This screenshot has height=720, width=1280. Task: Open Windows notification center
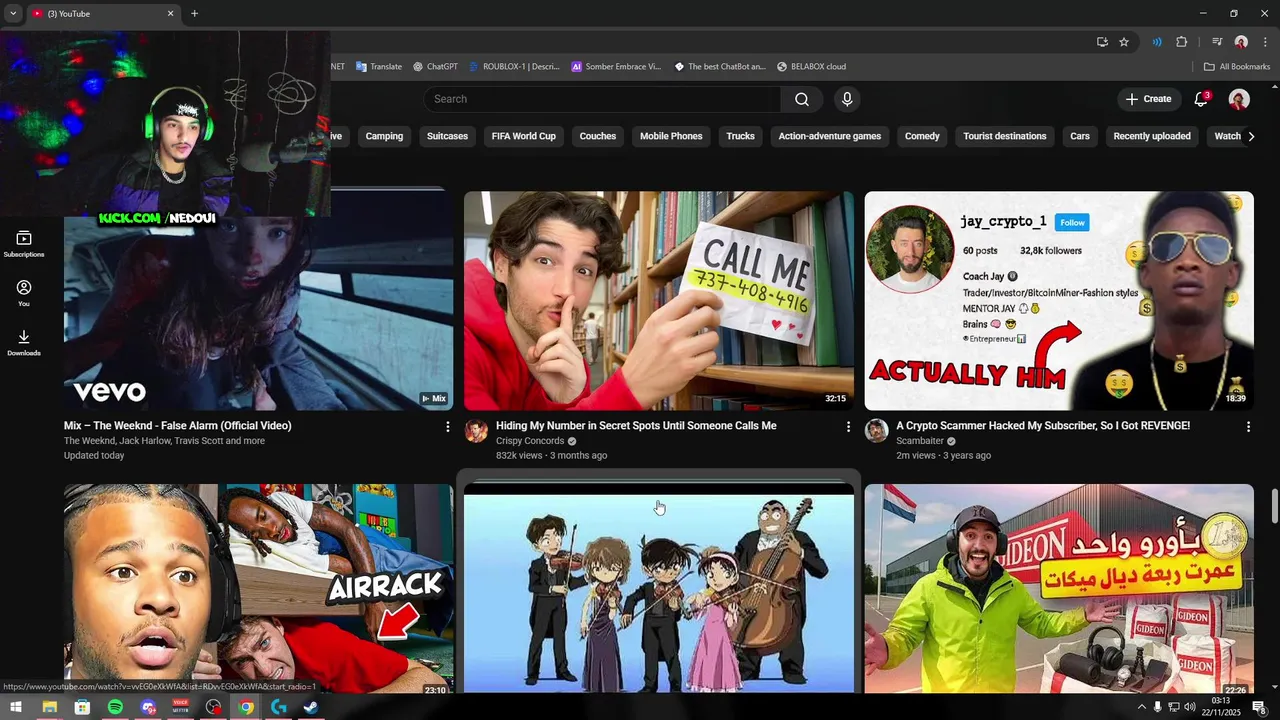click(x=1259, y=707)
